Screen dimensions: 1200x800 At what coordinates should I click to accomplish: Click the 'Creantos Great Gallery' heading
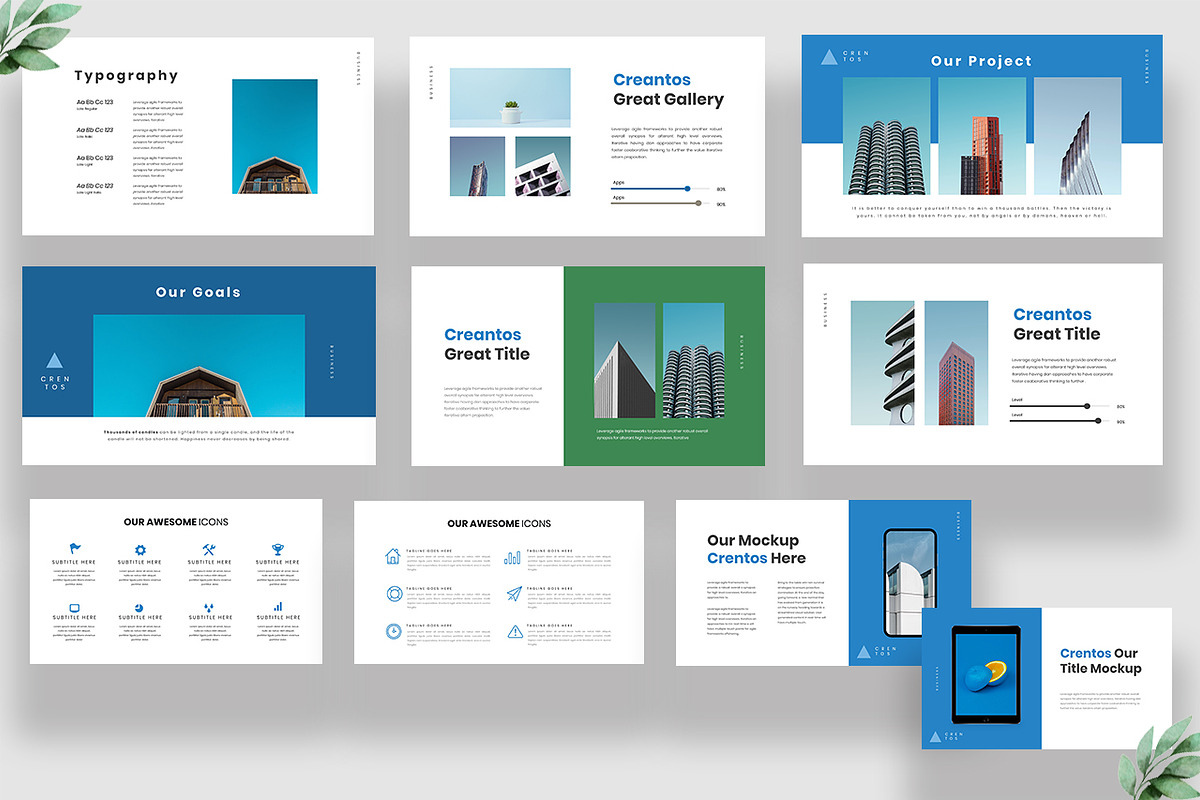tap(668, 90)
